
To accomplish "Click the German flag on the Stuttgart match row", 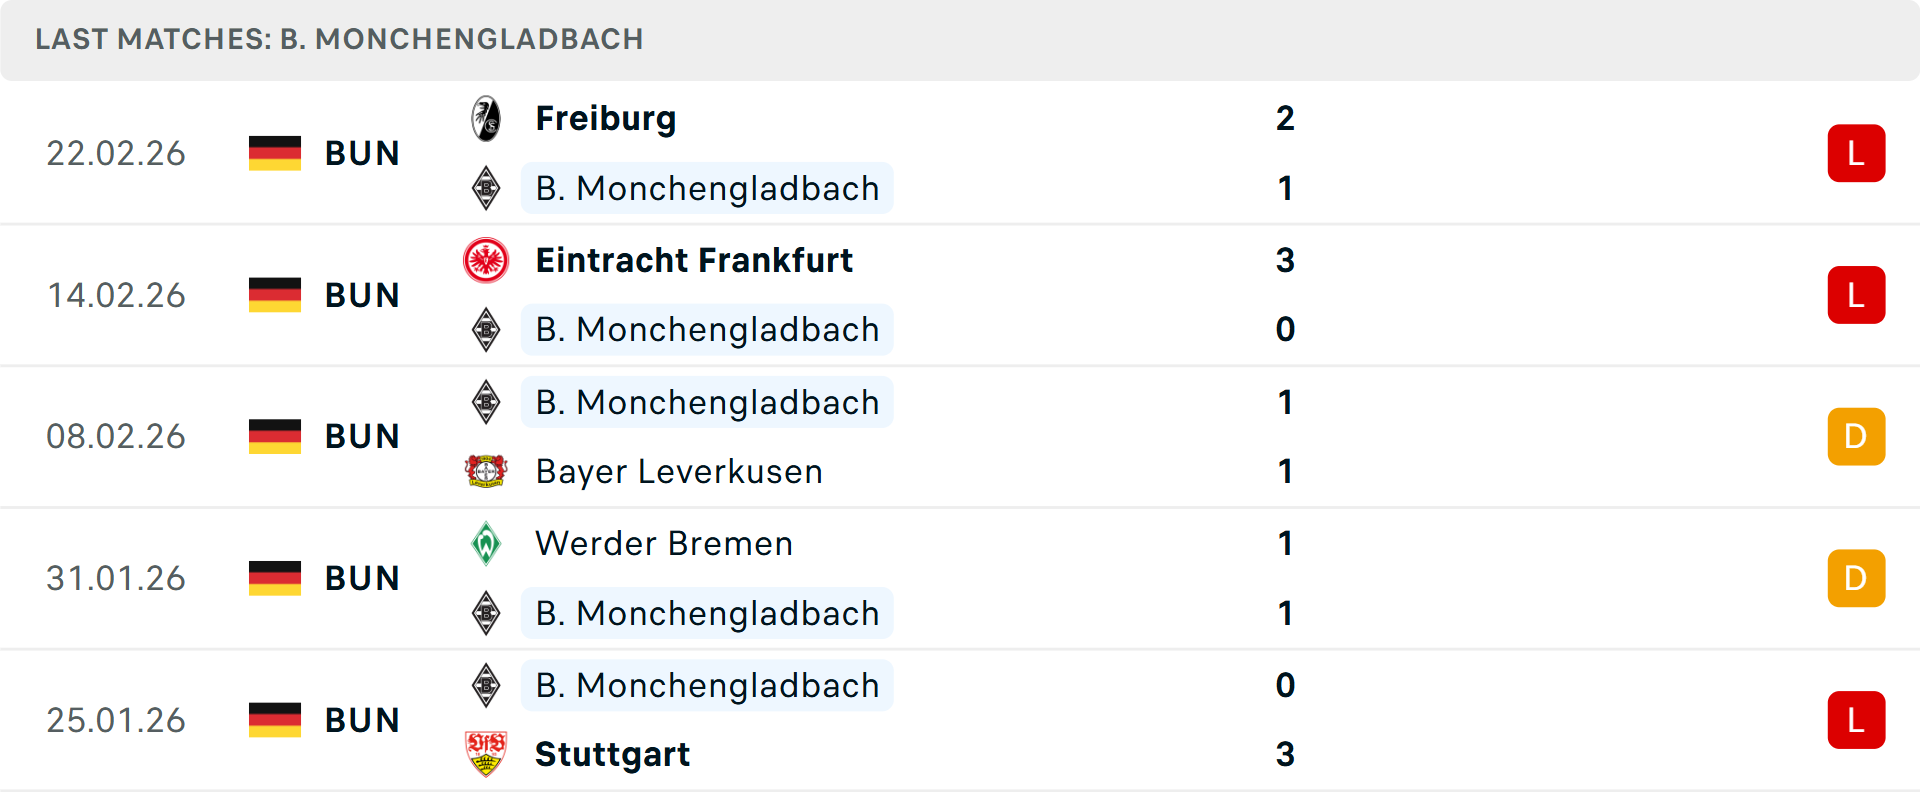I will (275, 719).
